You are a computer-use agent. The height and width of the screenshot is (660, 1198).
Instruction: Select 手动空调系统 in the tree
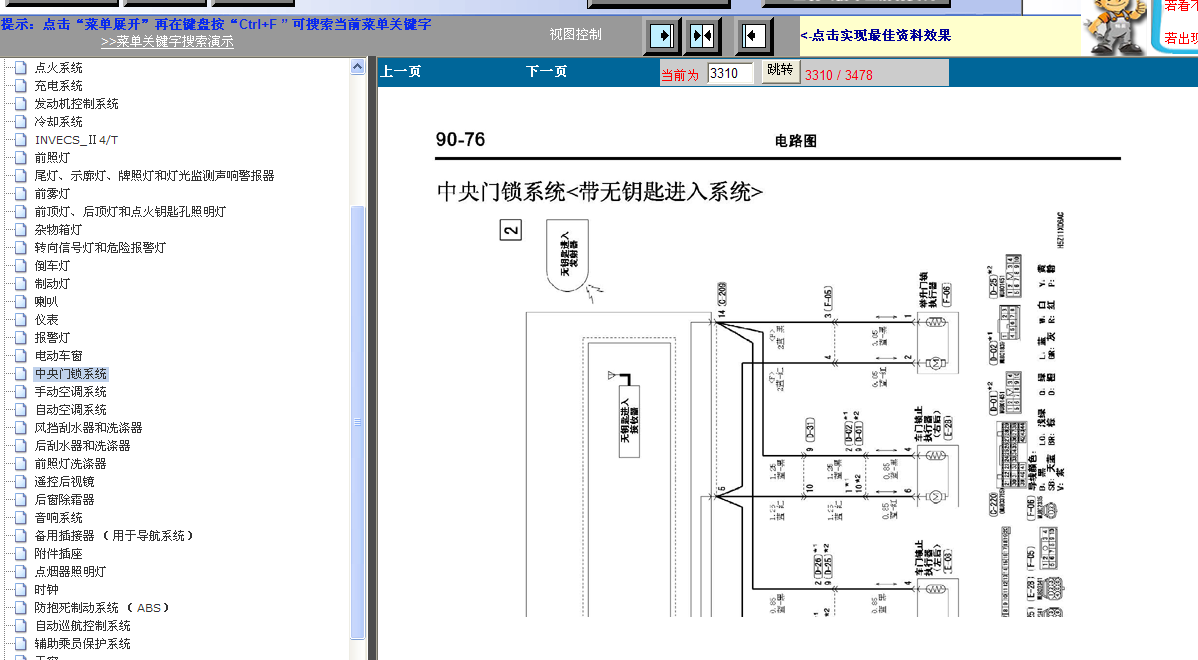(70, 392)
